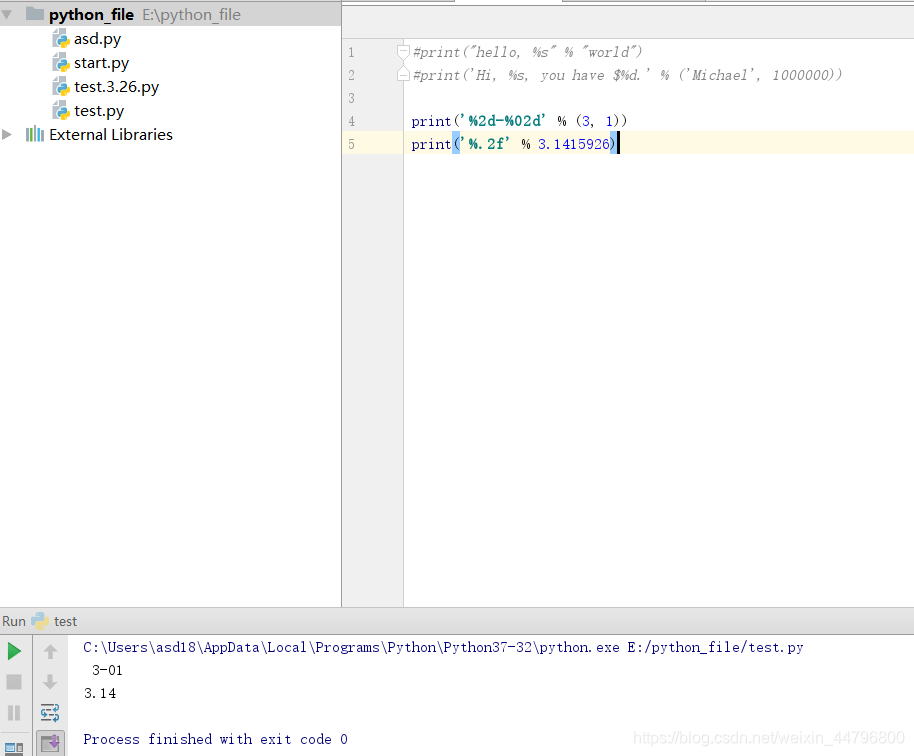Open test.py in project tree
The height and width of the screenshot is (756, 914).
pos(99,111)
